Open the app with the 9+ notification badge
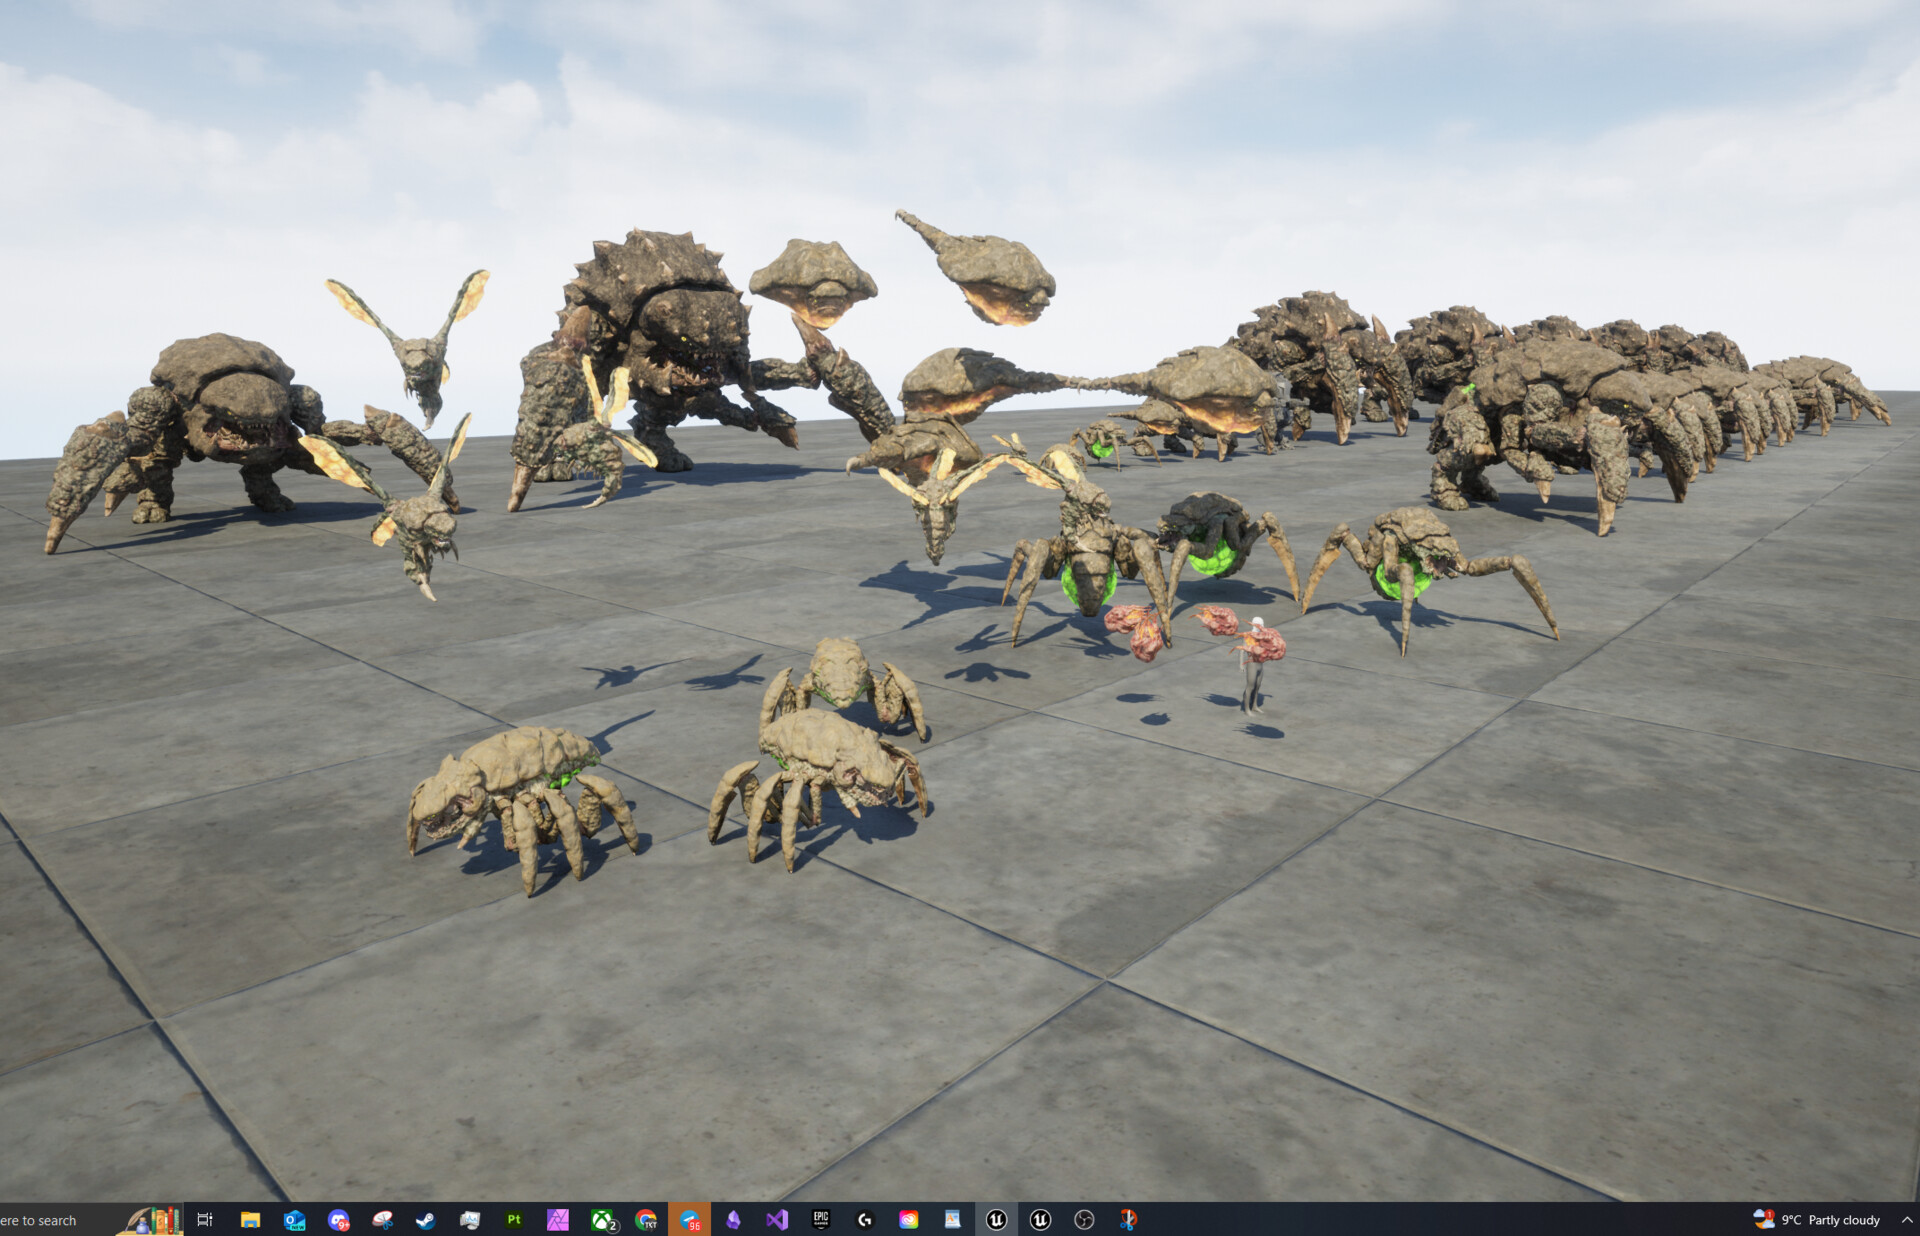Screen dimensions: 1920x1236 337,1219
